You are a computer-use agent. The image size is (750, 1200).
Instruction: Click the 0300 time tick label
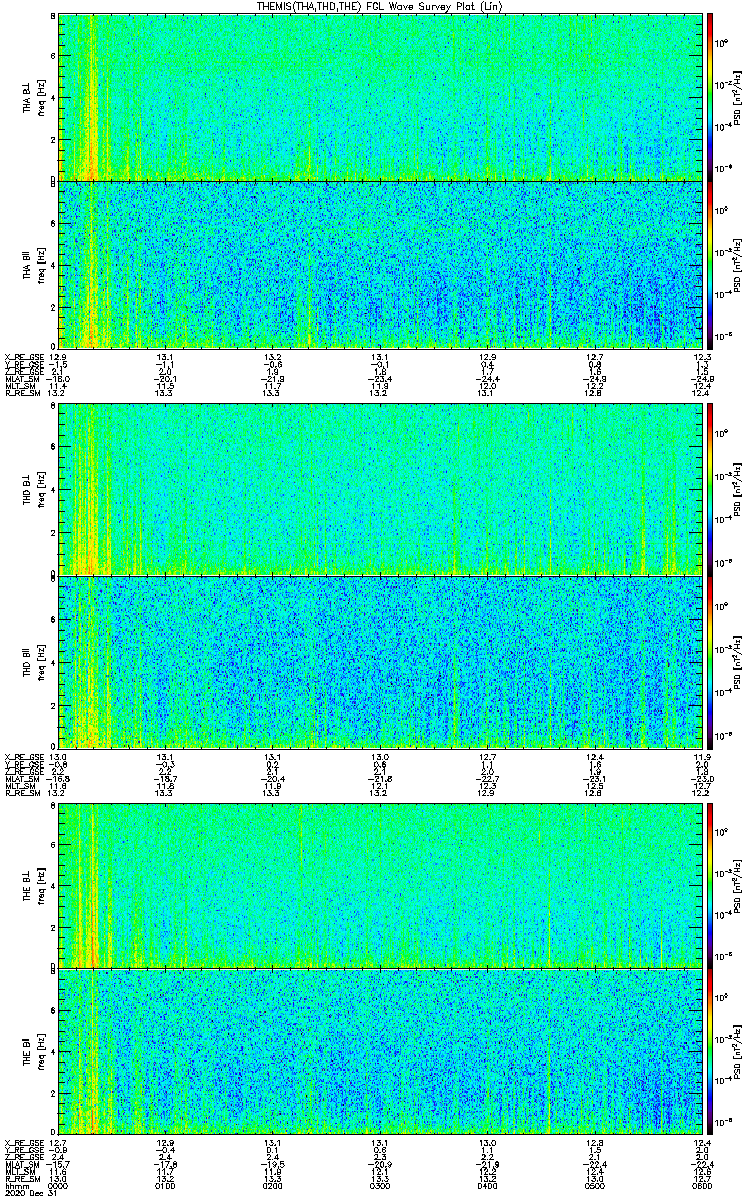click(380, 1187)
